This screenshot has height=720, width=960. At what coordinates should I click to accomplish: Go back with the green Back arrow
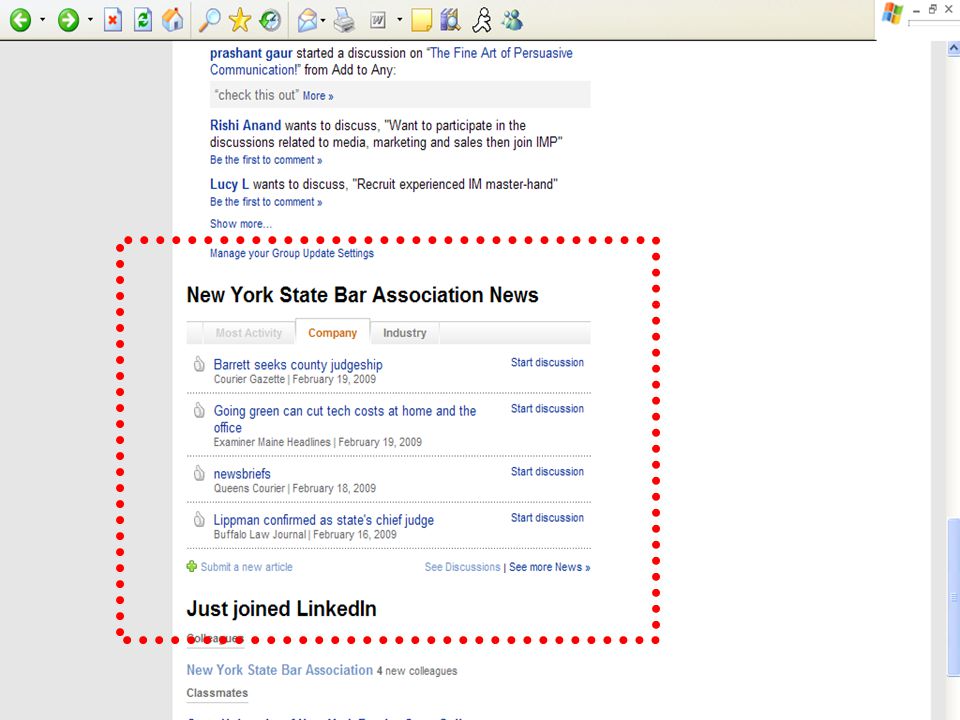click(20, 20)
